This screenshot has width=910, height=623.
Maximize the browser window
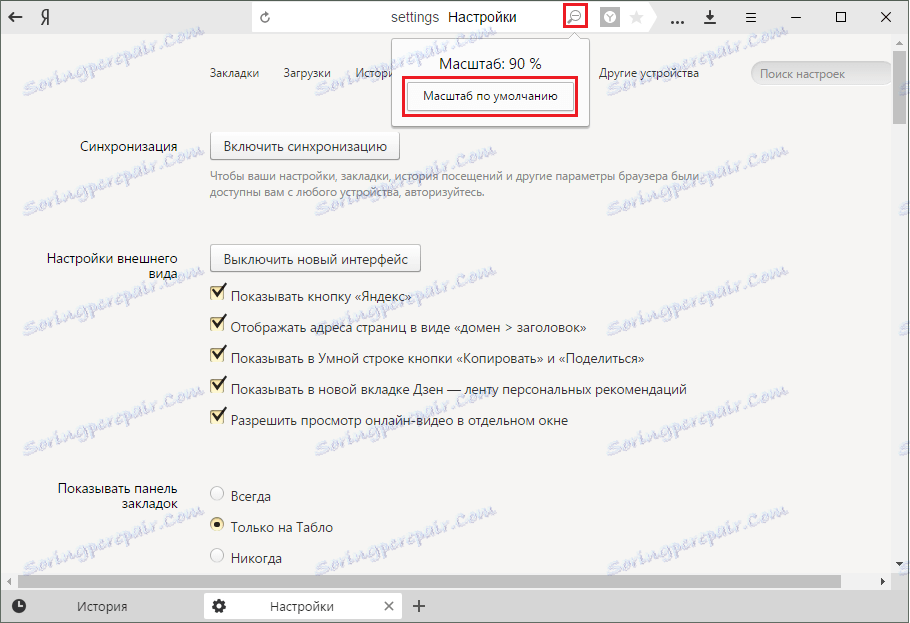pos(841,17)
